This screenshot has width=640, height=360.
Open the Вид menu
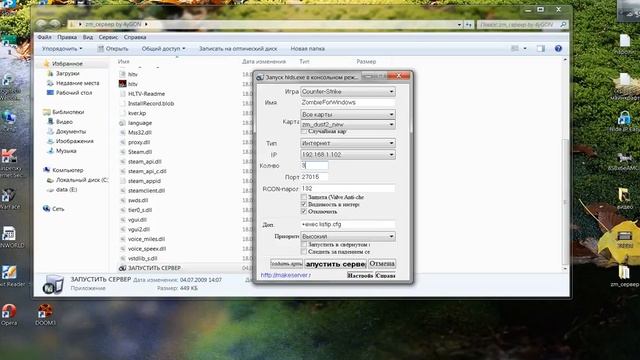tap(88, 37)
